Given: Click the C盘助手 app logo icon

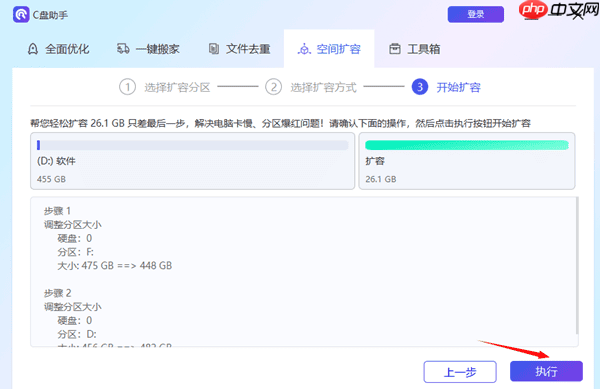Looking at the screenshot, I should click(21, 15).
